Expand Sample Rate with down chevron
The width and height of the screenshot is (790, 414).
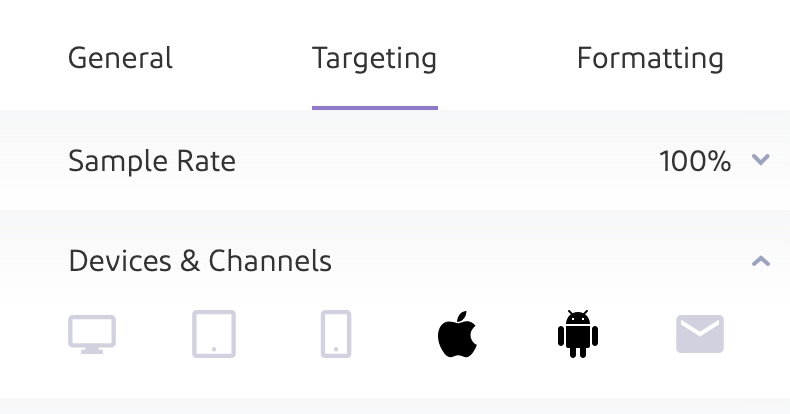click(761, 160)
